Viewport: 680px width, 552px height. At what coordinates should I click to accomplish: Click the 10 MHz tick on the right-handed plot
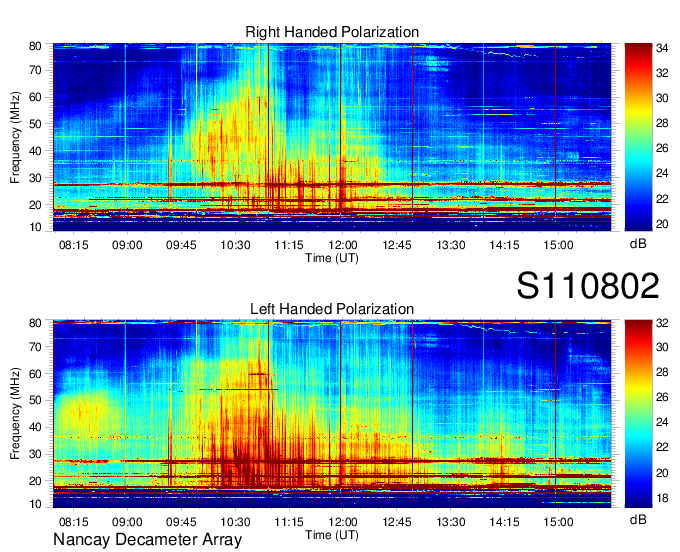pos(35,227)
